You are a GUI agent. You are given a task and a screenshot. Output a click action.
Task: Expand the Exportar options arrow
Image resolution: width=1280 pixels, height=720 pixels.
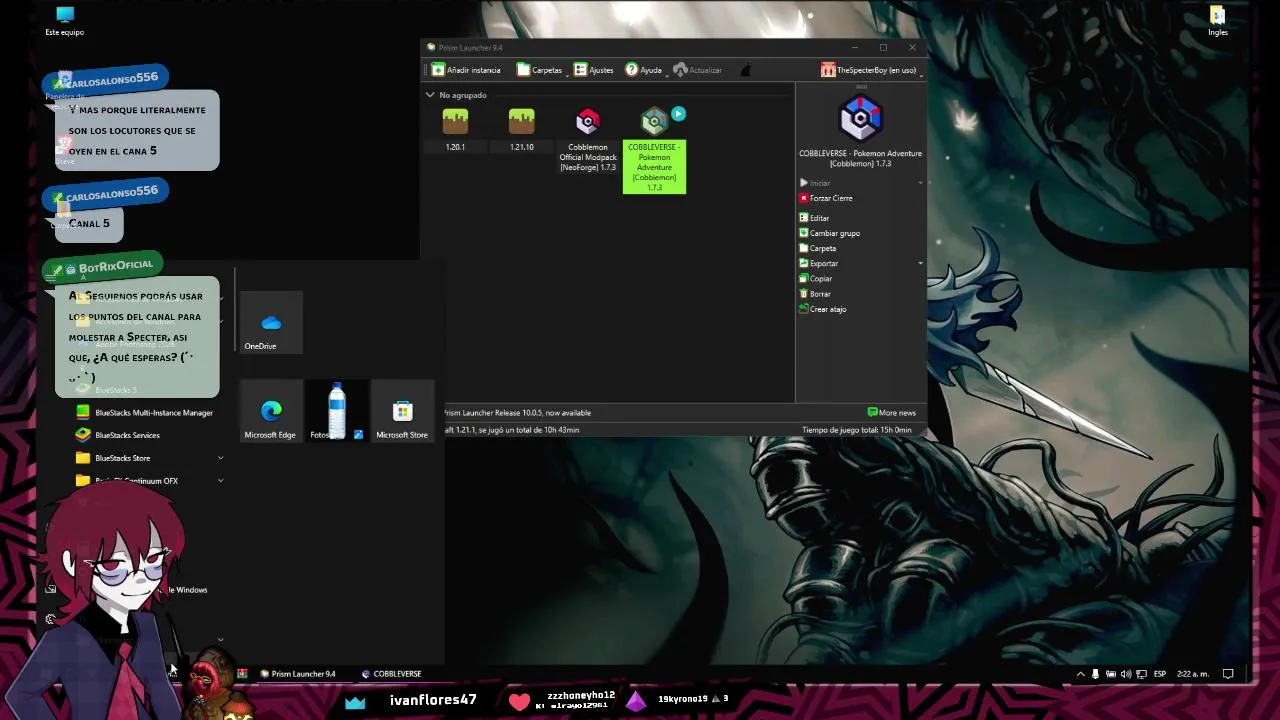pyautogui.click(x=920, y=263)
